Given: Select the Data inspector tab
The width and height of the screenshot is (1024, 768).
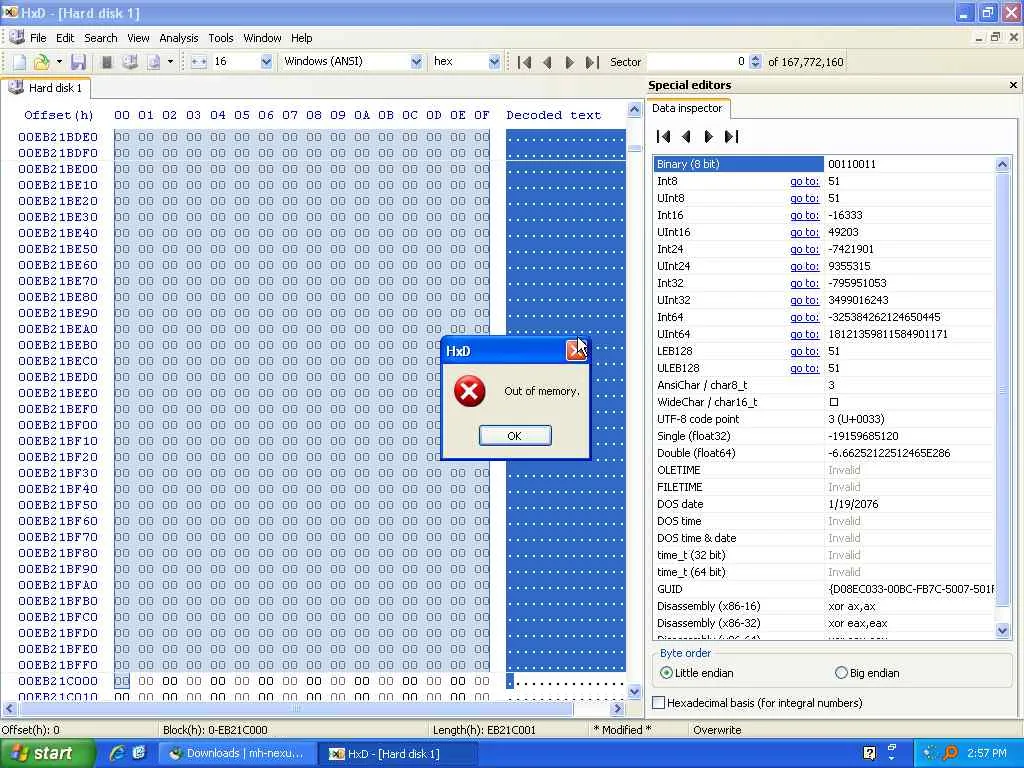Looking at the screenshot, I should 687,108.
